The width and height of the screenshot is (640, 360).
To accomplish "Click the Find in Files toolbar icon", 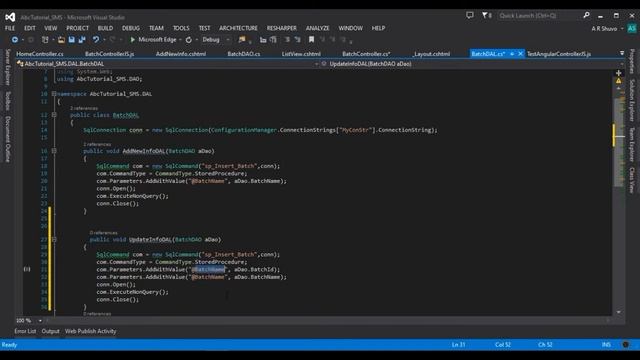I will point(242,40).
